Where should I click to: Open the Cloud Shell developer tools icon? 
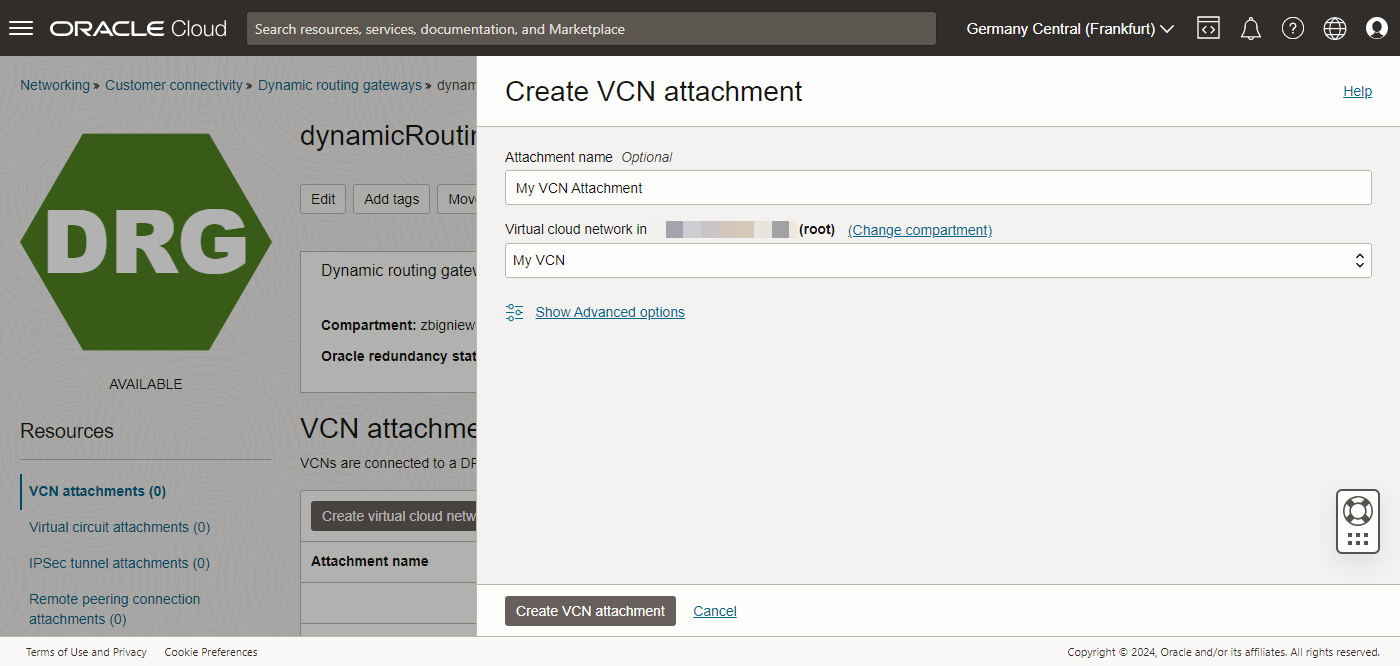(1208, 28)
